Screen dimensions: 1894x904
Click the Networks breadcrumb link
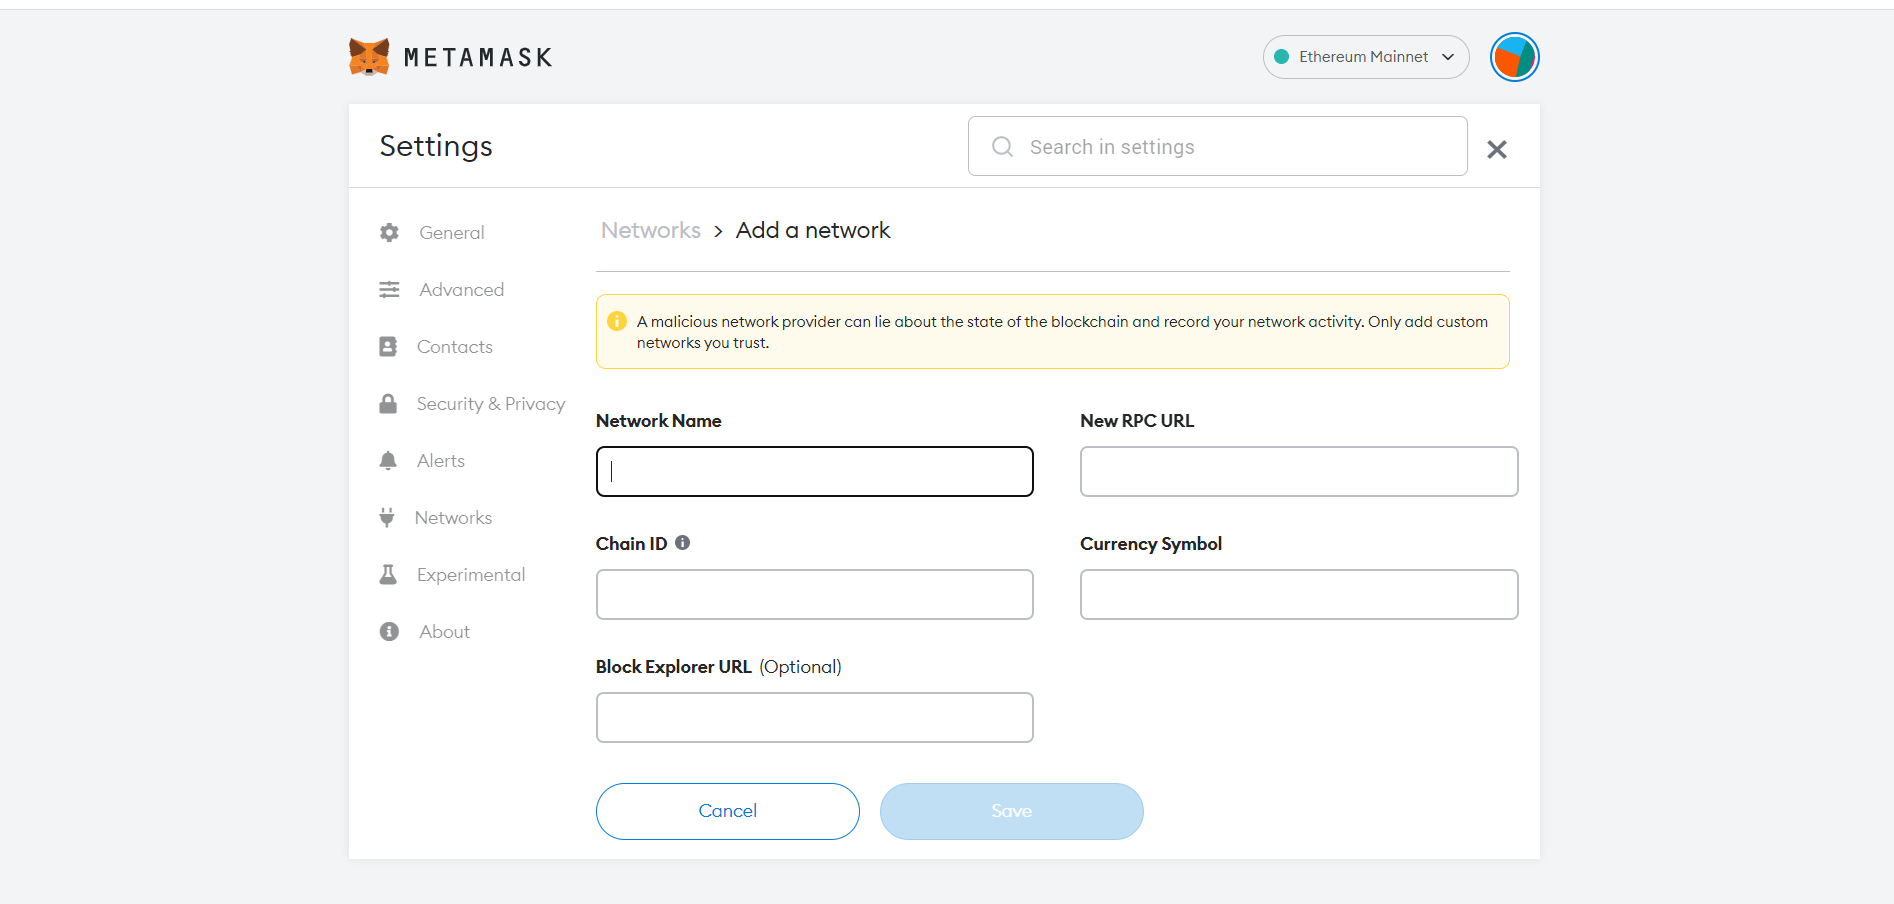tap(650, 231)
